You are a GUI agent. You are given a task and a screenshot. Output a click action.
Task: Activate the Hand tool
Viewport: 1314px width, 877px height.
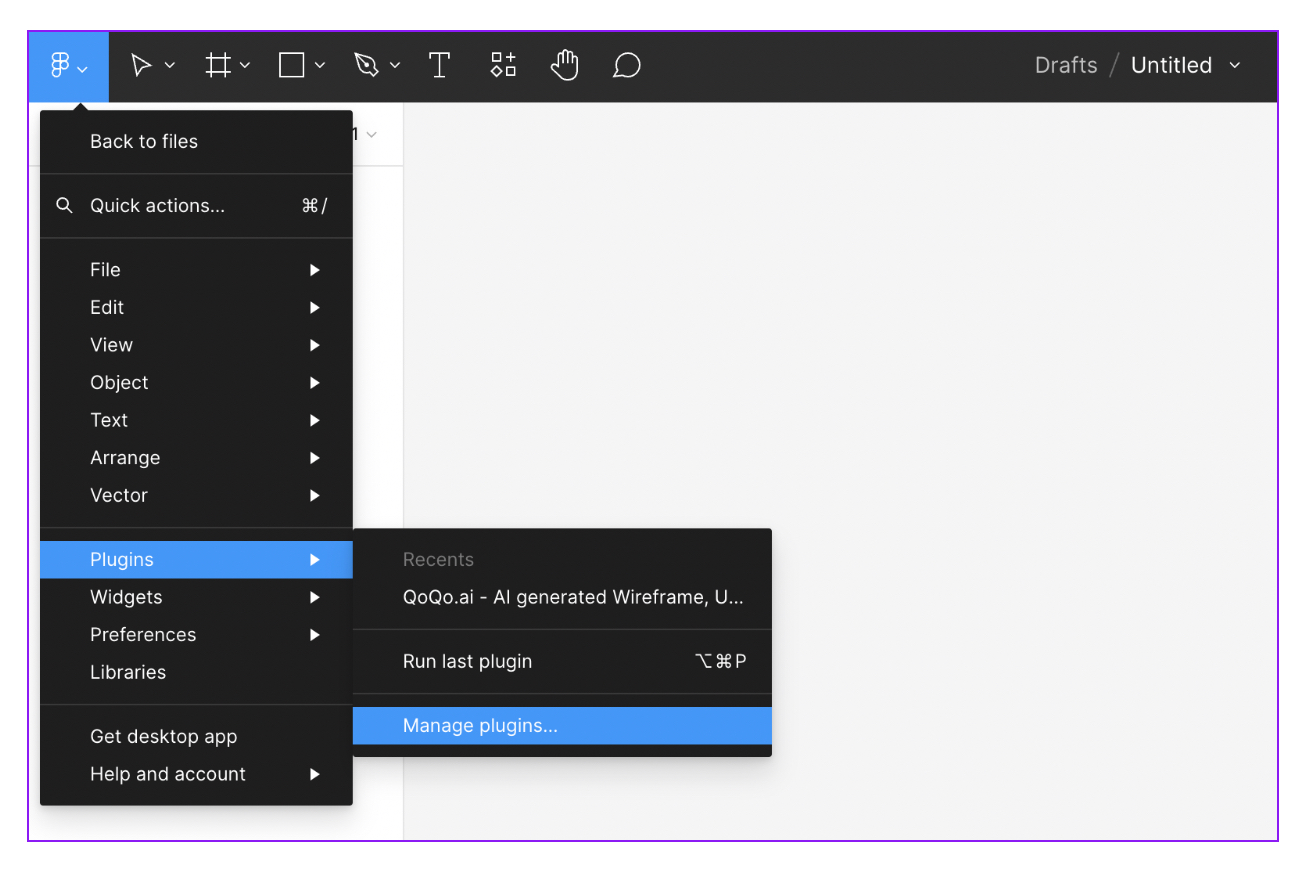(564, 64)
